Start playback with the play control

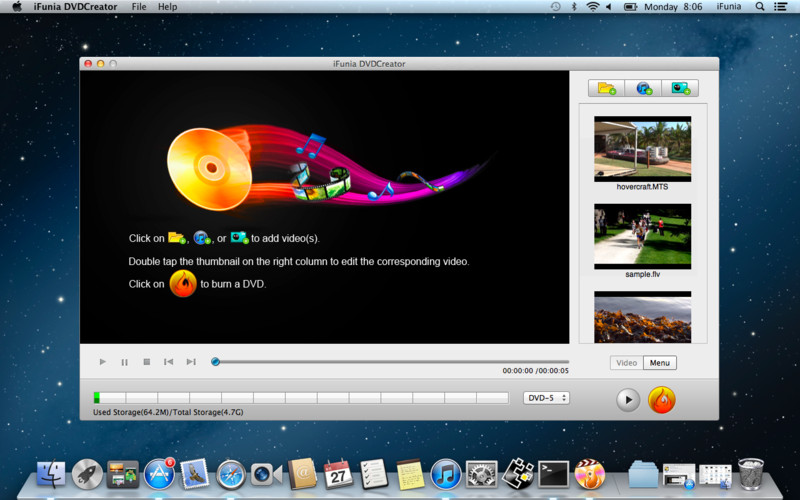point(103,362)
